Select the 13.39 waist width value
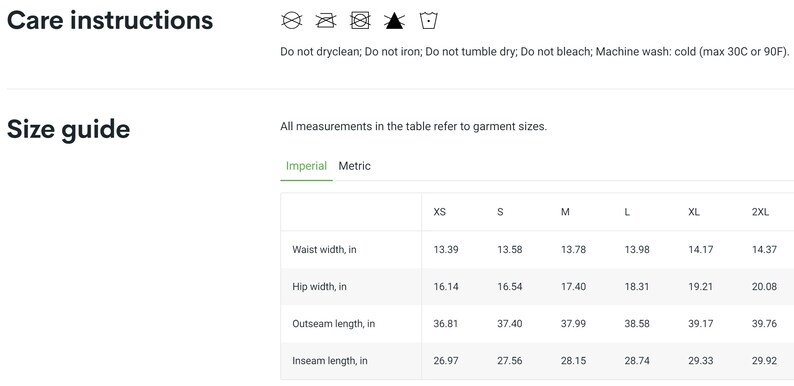Image resolution: width=794 pixels, height=386 pixels. pyautogui.click(x=446, y=250)
